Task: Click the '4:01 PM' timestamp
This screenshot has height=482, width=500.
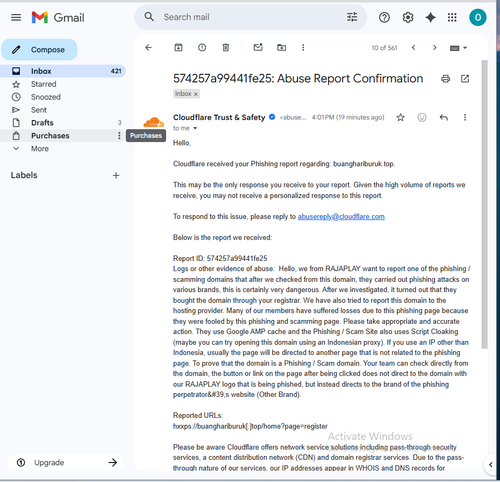Action: coord(348,117)
